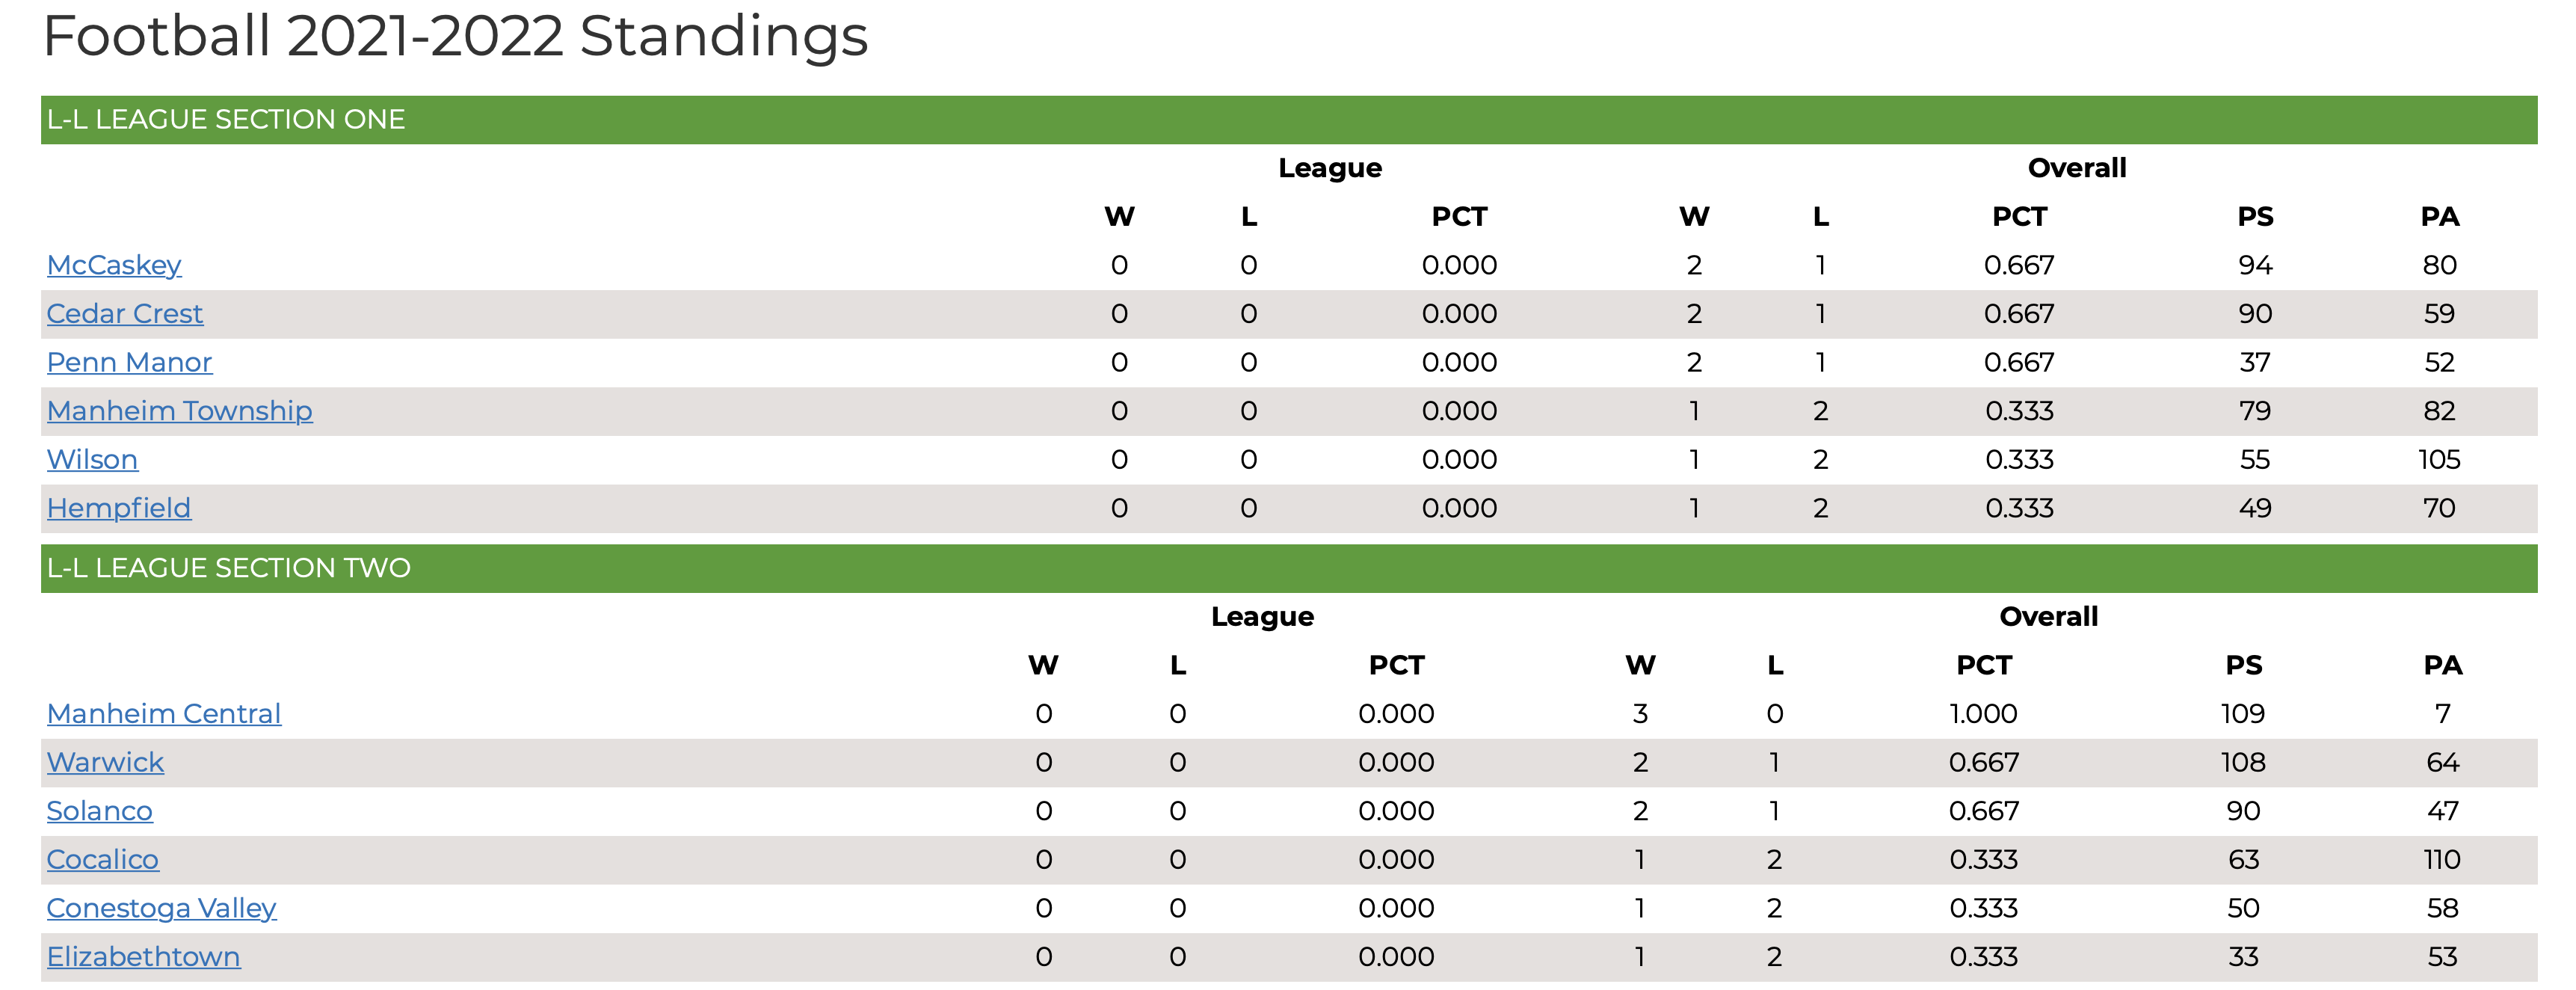Click Manheim Central's 1.000 overall PCT value
The width and height of the screenshot is (2576, 990).
coord(1983,714)
